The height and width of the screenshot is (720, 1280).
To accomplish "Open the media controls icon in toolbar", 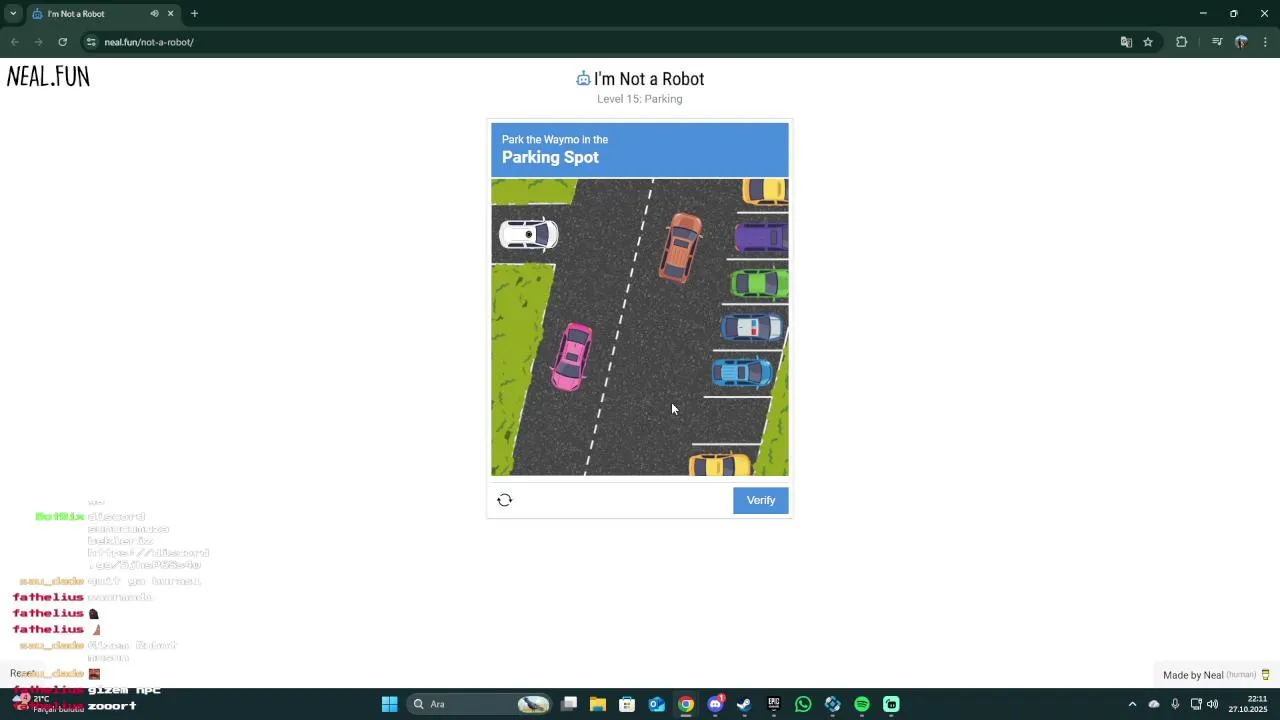I will point(1217,42).
